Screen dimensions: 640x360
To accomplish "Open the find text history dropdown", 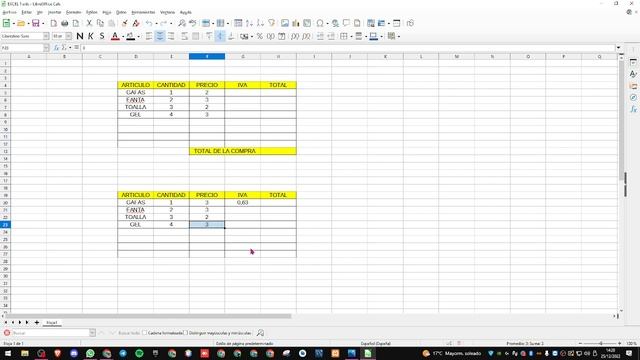I will 92,333.
